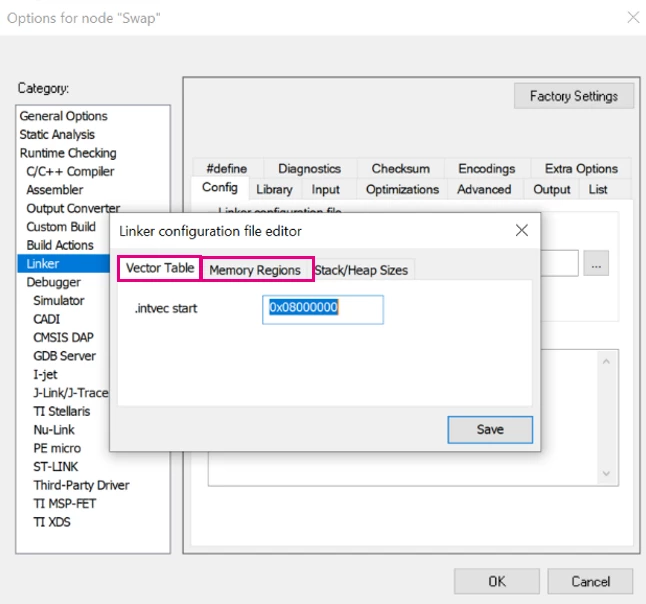Open the Encodings tab
The image size is (646, 604).
point(487,169)
